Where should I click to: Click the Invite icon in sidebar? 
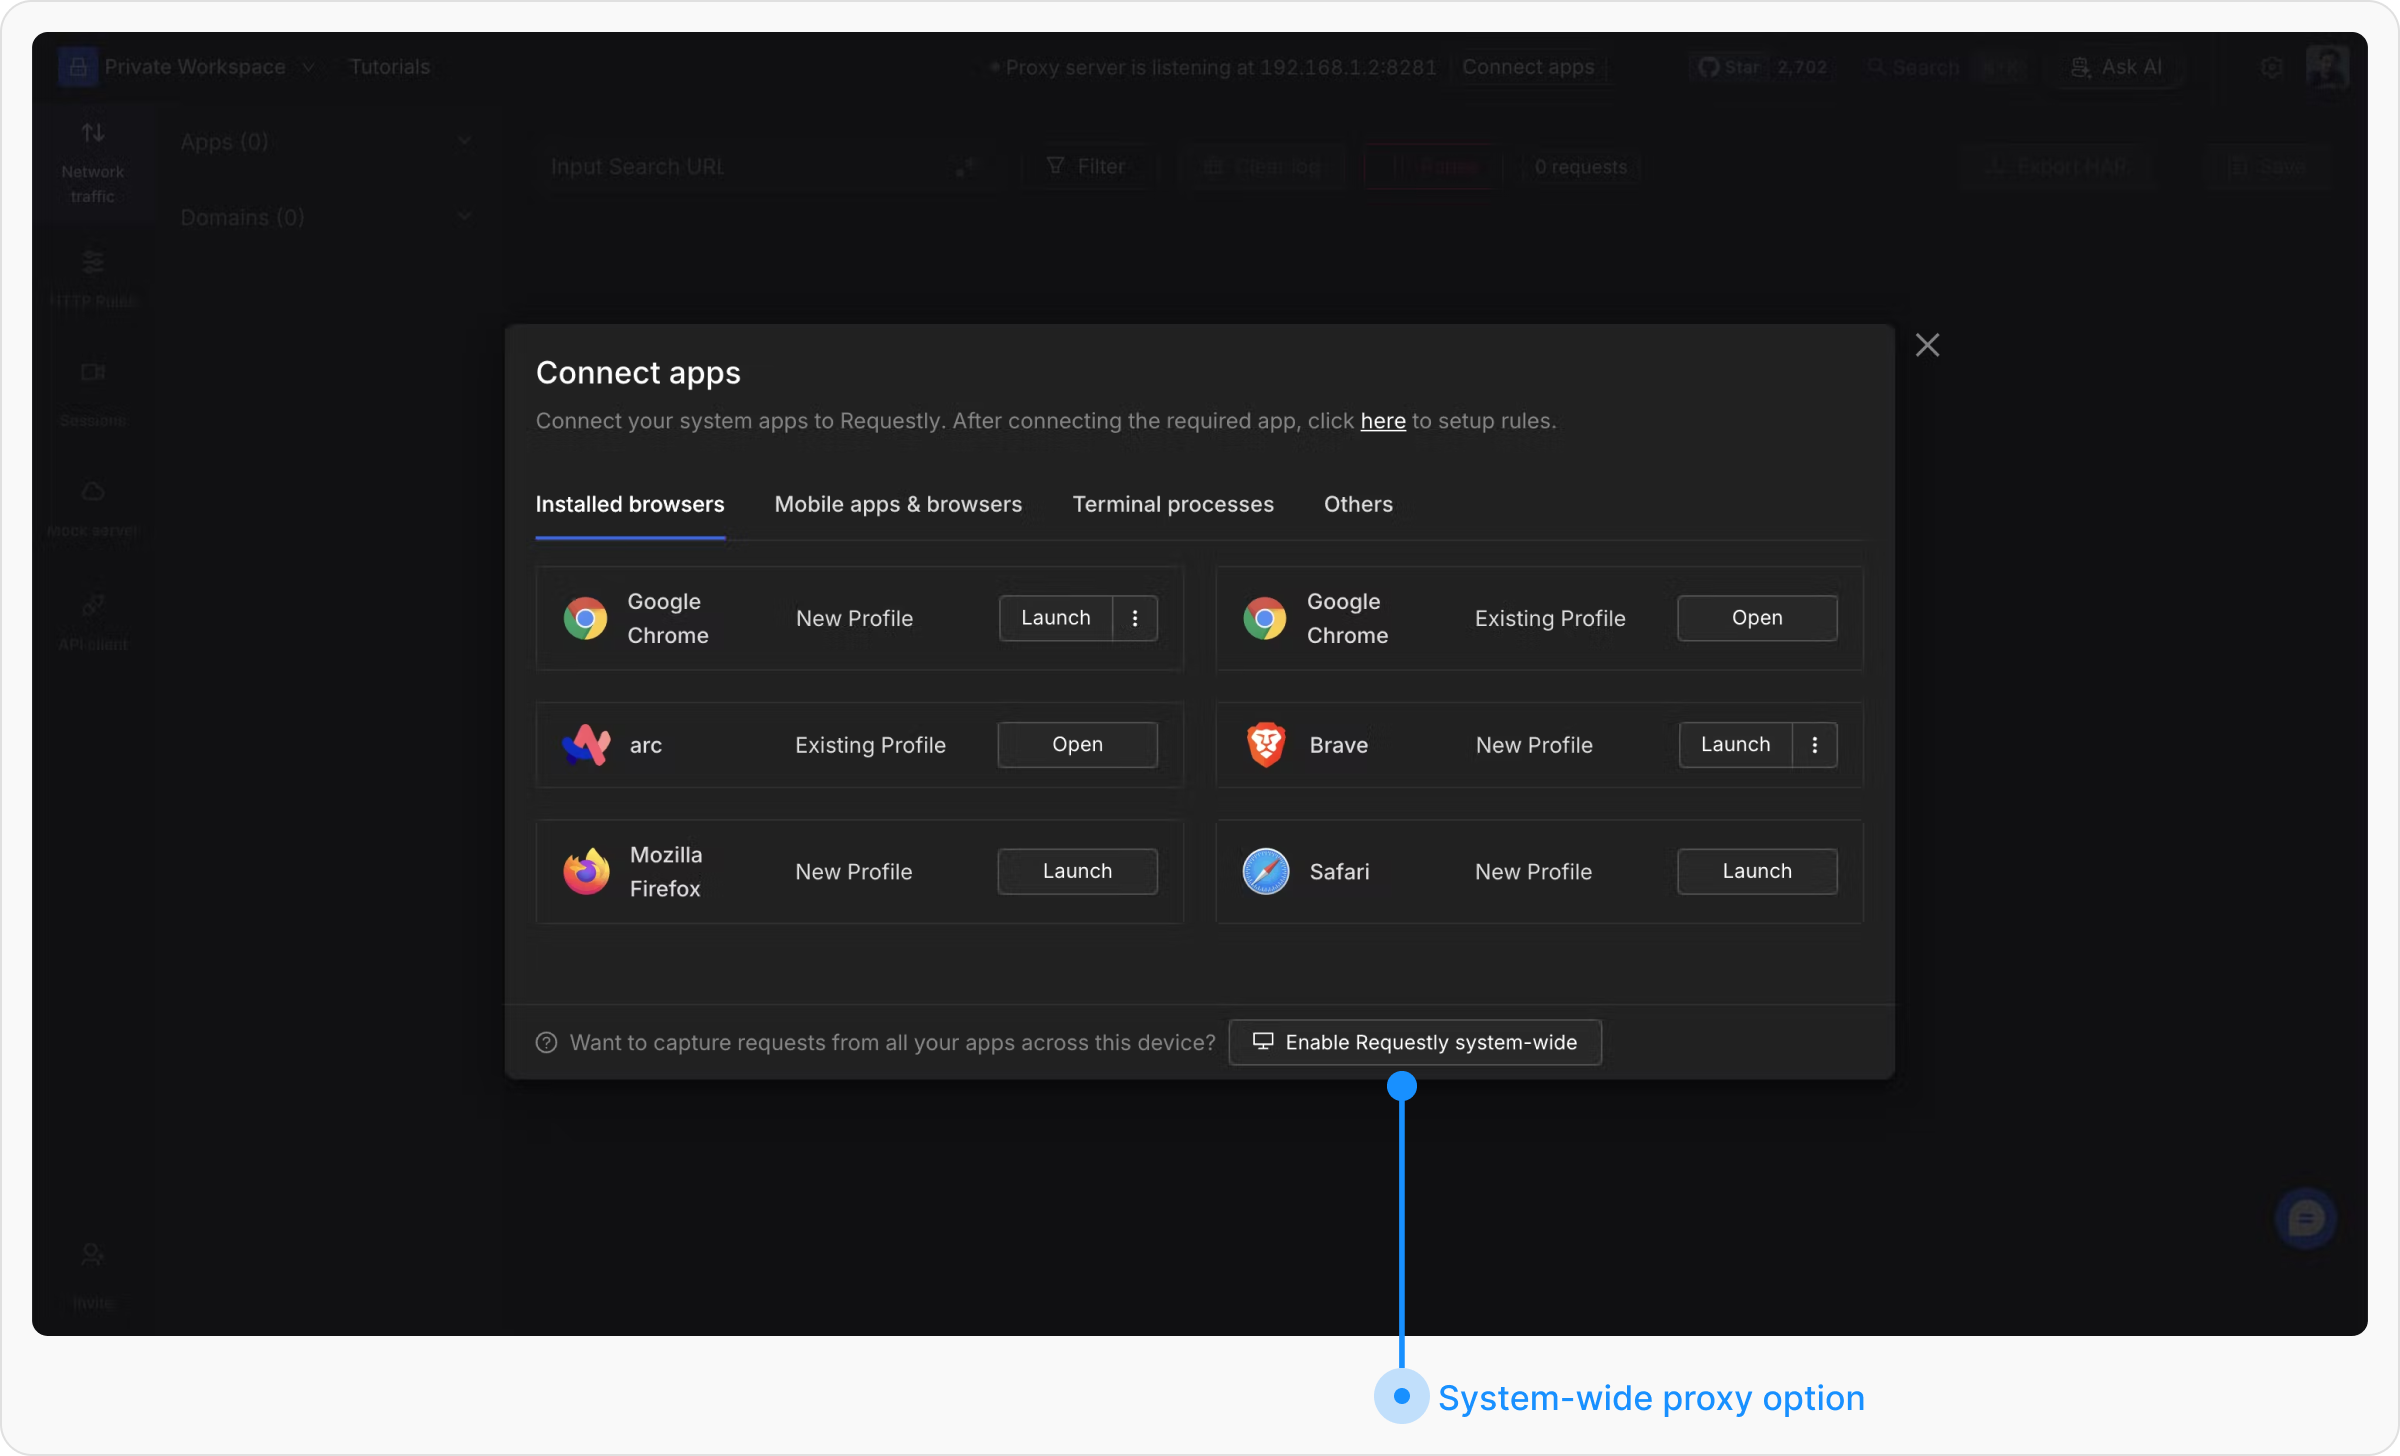click(92, 1255)
